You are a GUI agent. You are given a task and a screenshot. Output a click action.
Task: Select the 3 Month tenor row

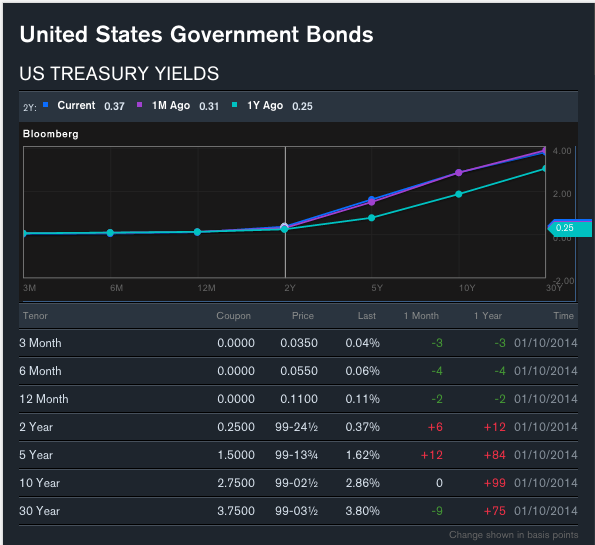pyautogui.click(x=298, y=343)
